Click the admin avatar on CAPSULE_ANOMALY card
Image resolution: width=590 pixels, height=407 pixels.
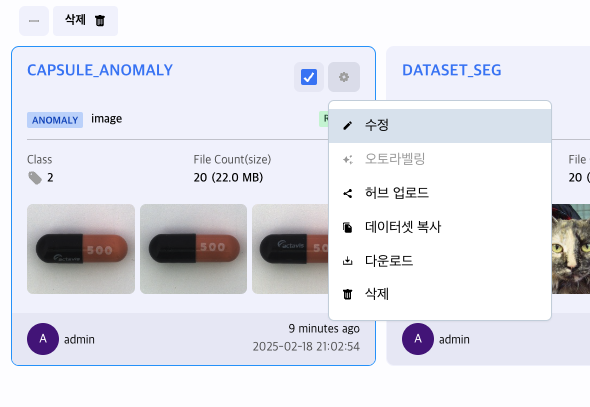43,339
